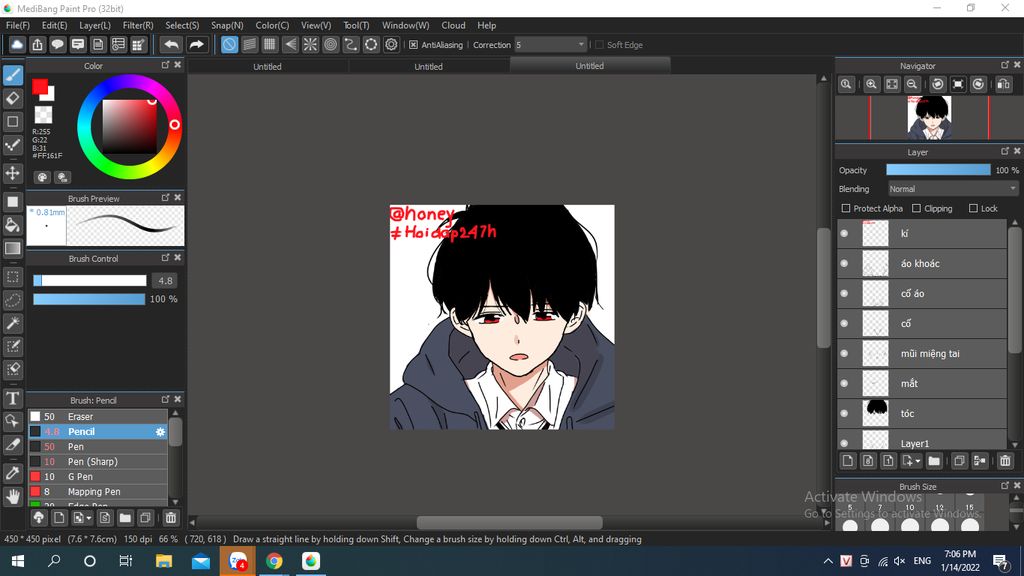
Task: Select the rectangular Select tool
Action: click(12, 277)
